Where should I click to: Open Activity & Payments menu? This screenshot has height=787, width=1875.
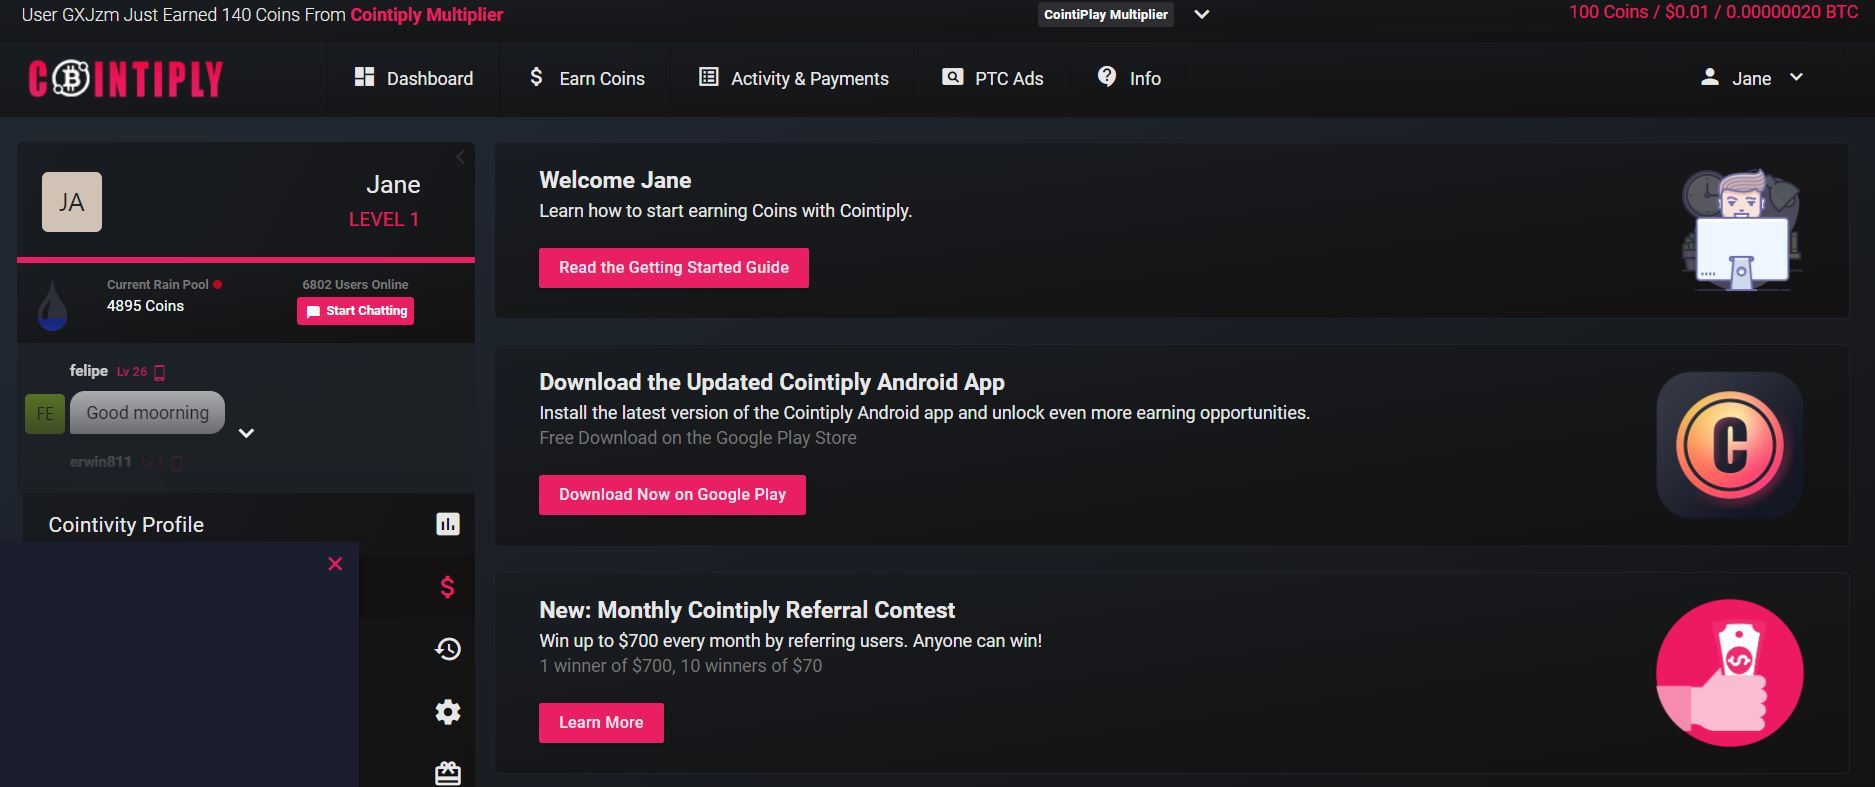tap(793, 78)
